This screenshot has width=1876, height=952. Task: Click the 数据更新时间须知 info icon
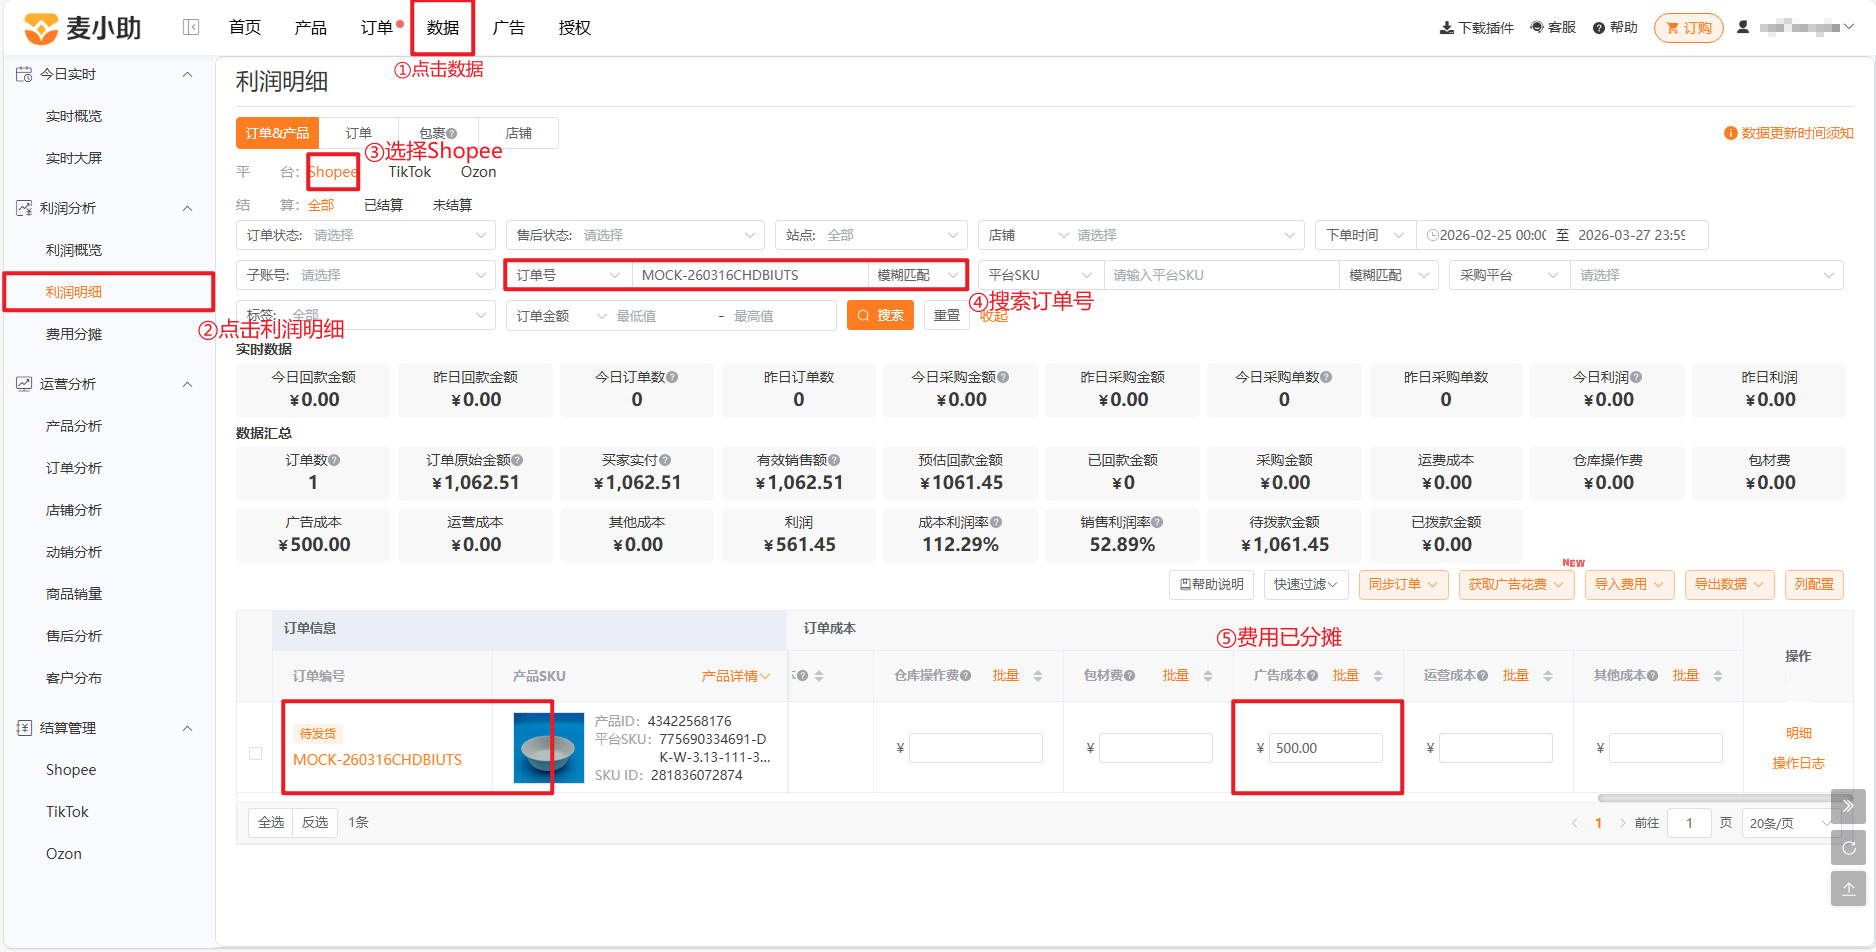tap(1730, 133)
